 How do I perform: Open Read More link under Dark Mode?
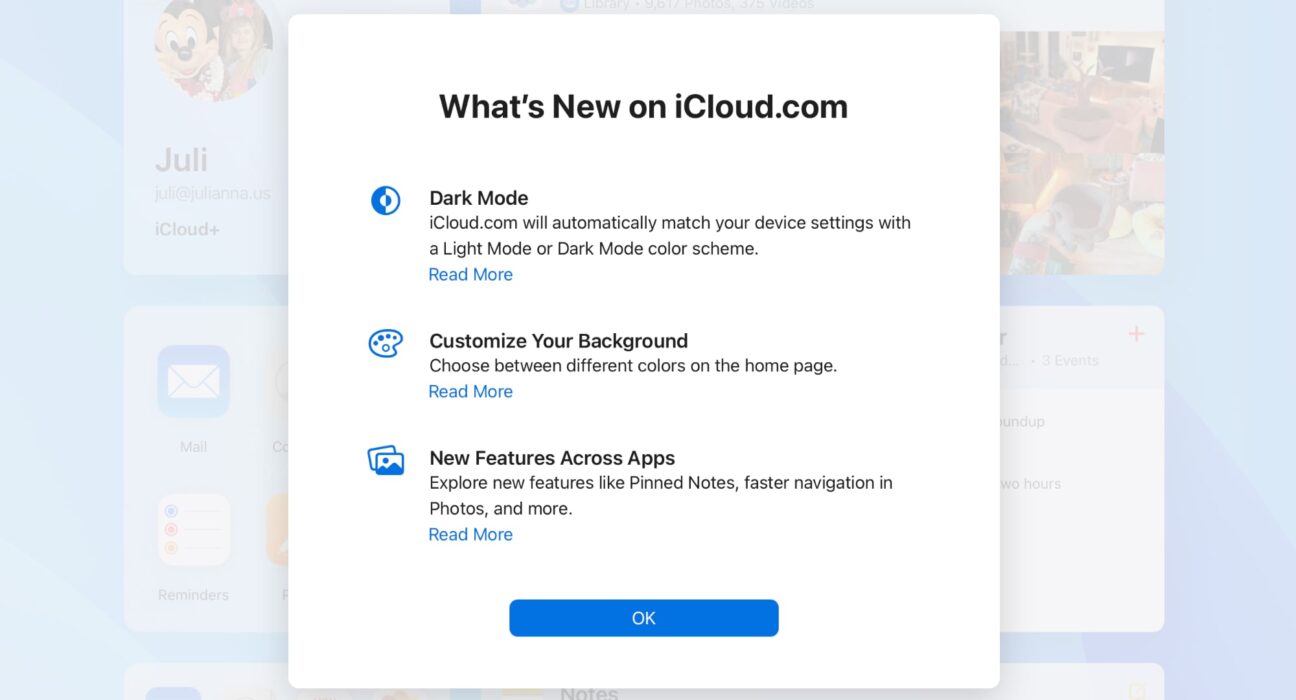(470, 274)
